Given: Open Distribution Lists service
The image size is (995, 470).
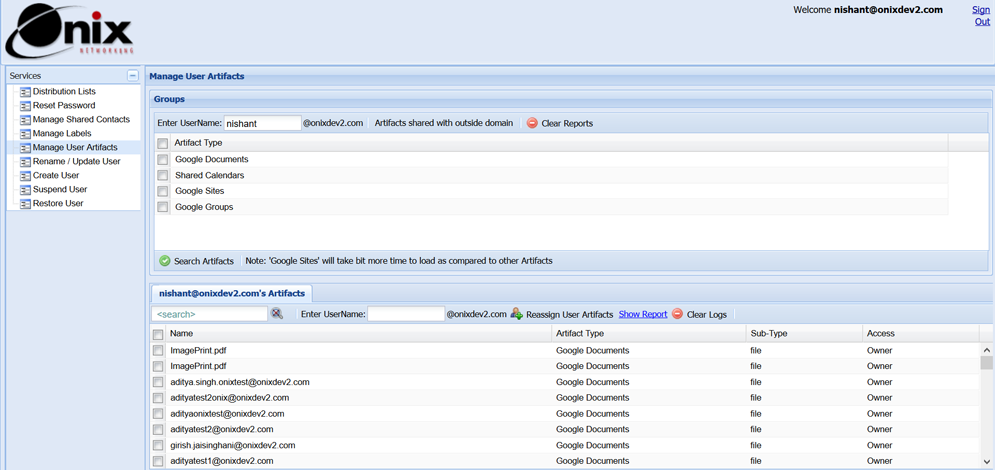Looking at the screenshot, I should pyautogui.click(x=64, y=91).
